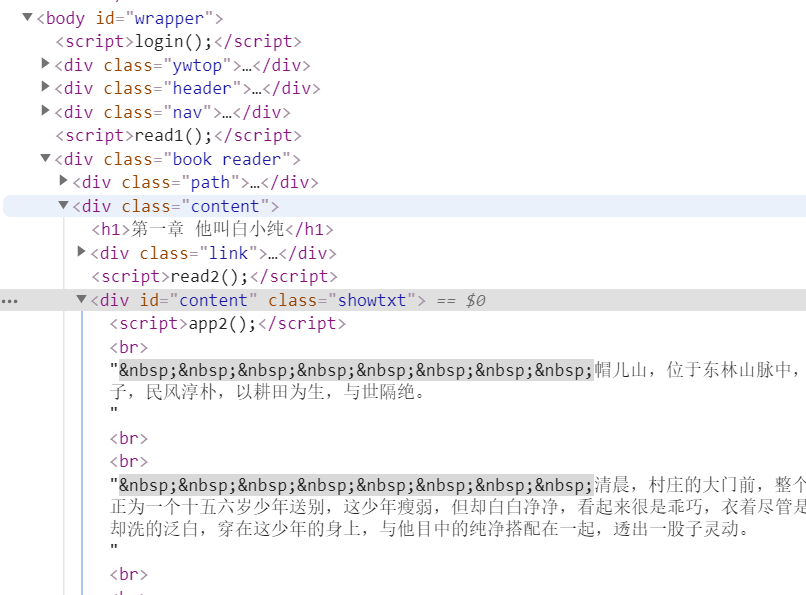Collapse the div class="content" node
The image size is (806, 595).
64,206
